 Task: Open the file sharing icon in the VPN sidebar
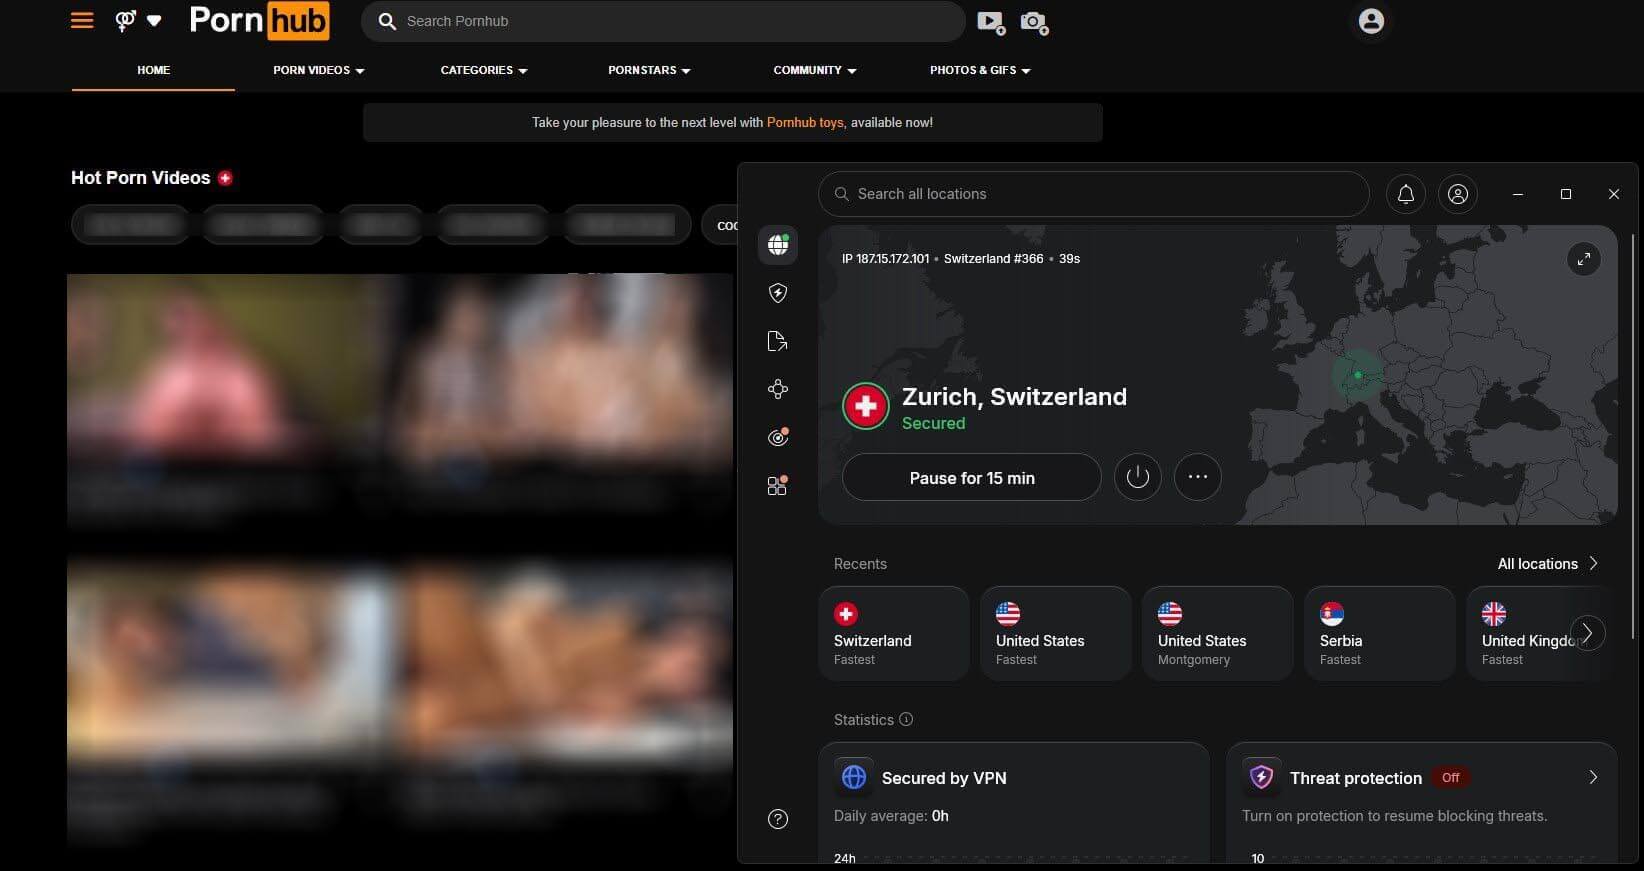click(777, 341)
